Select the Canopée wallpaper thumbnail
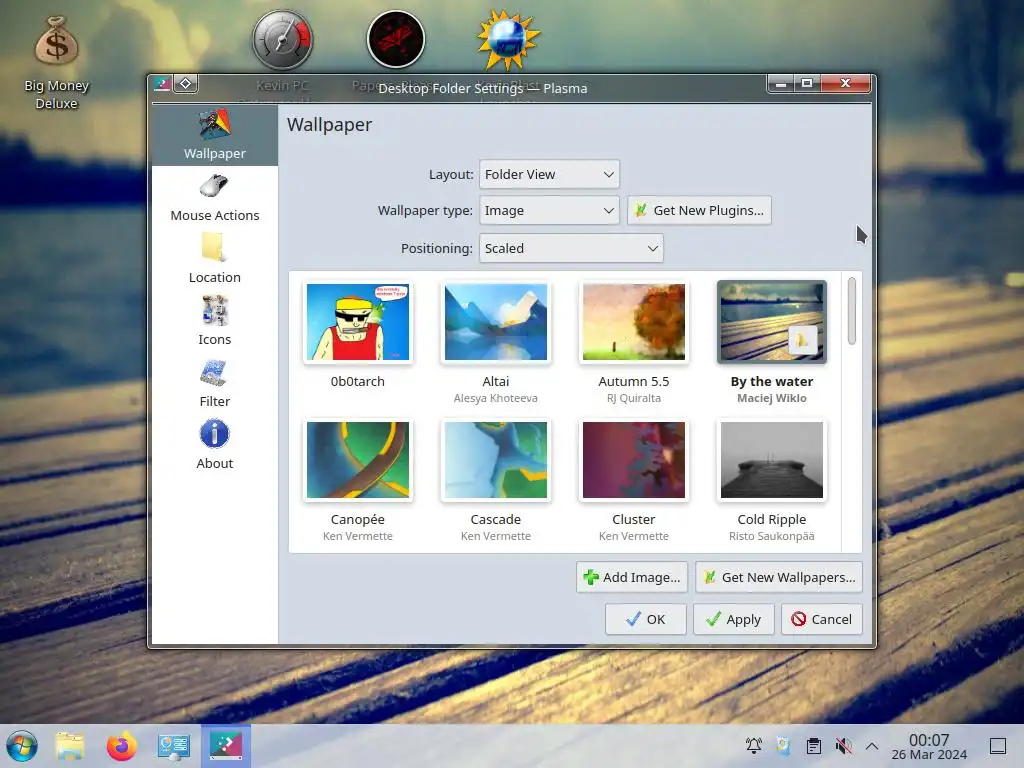The width and height of the screenshot is (1024, 768). tap(358, 460)
